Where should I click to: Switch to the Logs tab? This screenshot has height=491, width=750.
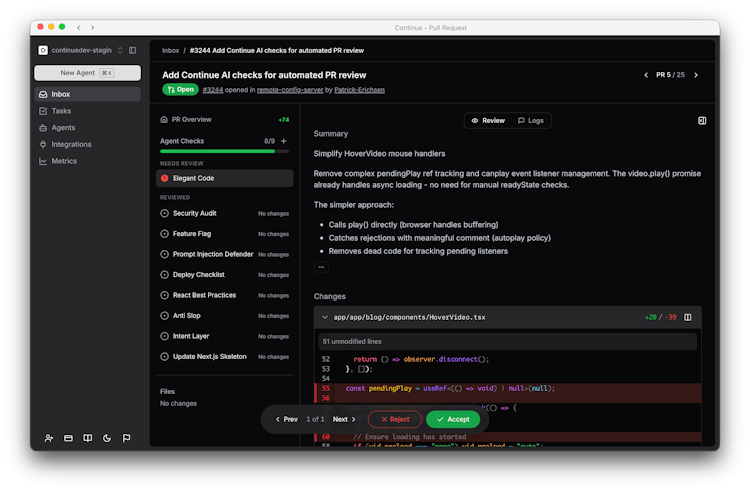tap(530, 120)
